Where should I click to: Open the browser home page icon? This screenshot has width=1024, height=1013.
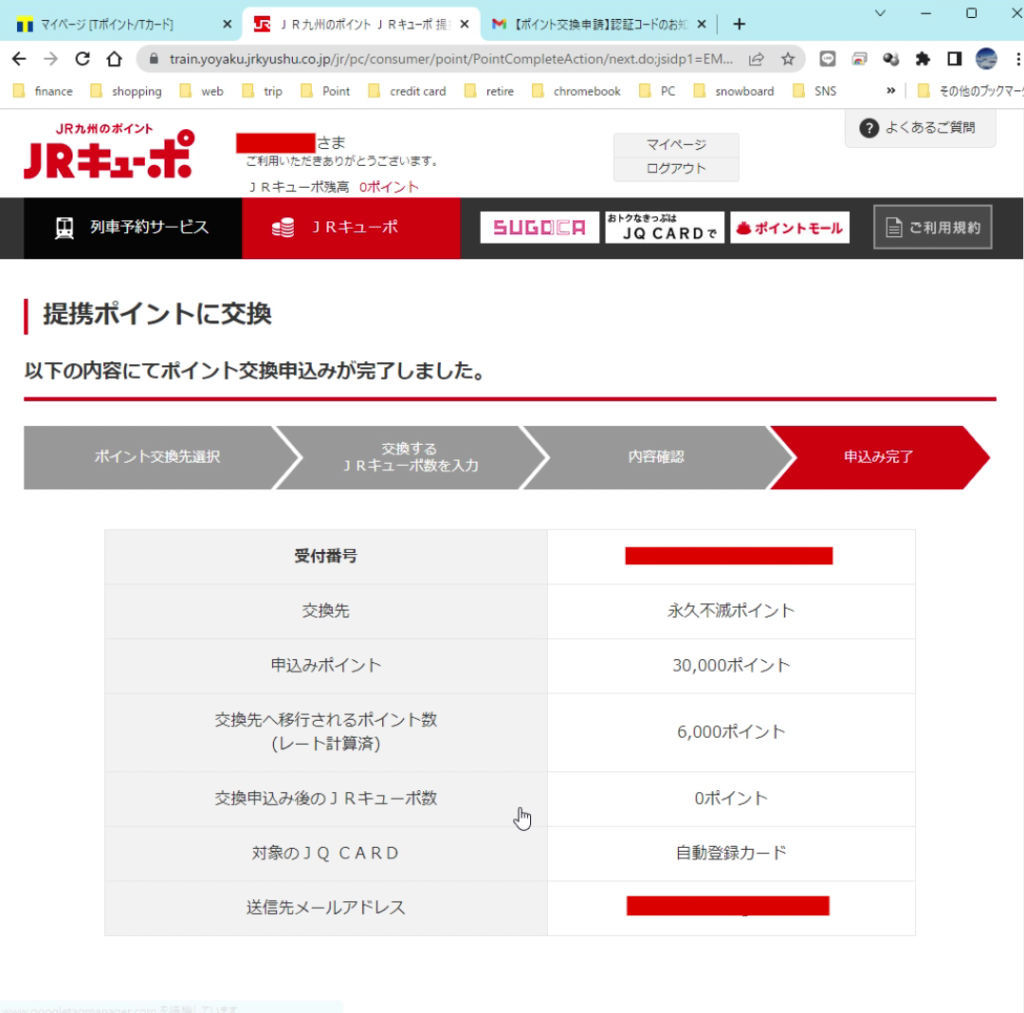click(x=114, y=59)
